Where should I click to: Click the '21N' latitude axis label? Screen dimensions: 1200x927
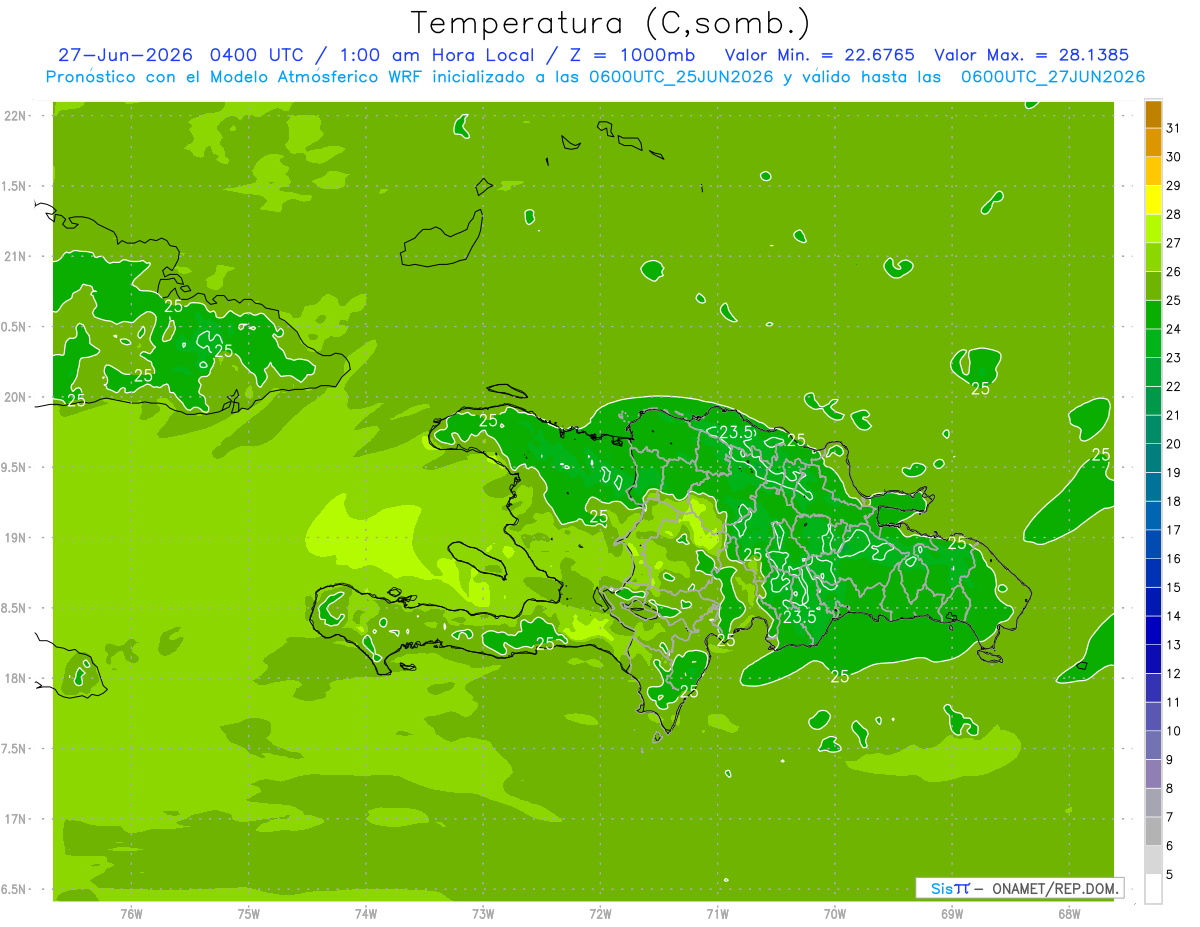coord(15,257)
